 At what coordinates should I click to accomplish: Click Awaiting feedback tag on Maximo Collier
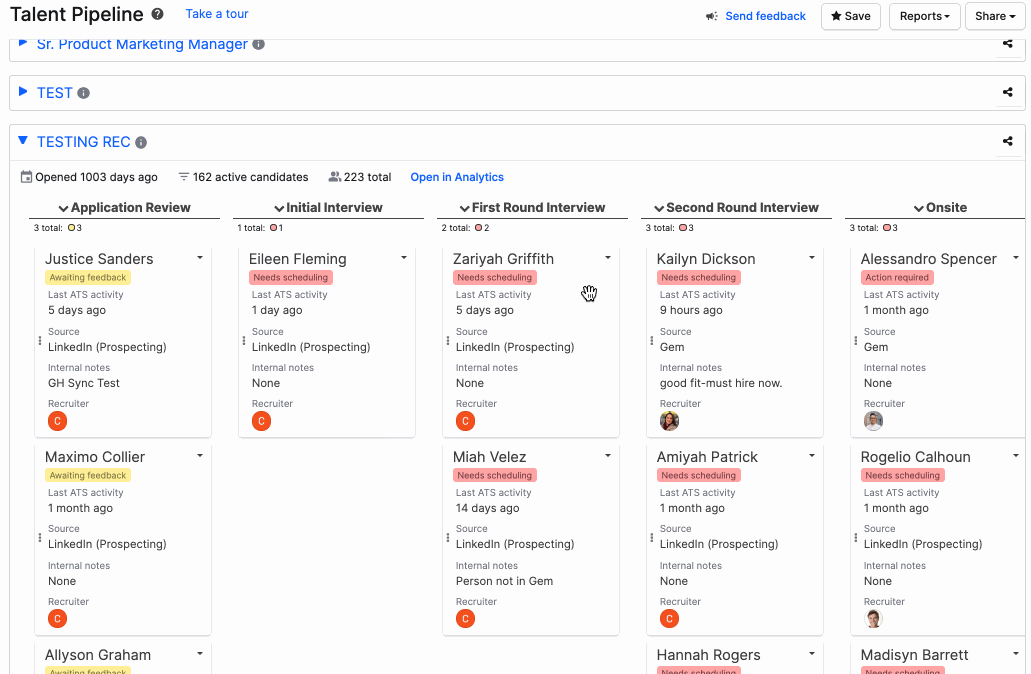point(88,476)
